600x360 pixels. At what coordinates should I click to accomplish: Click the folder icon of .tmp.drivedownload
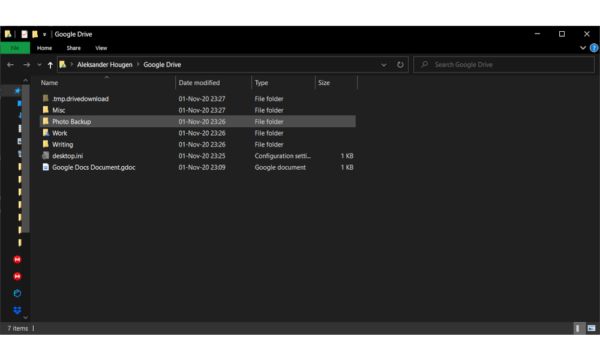46,98
